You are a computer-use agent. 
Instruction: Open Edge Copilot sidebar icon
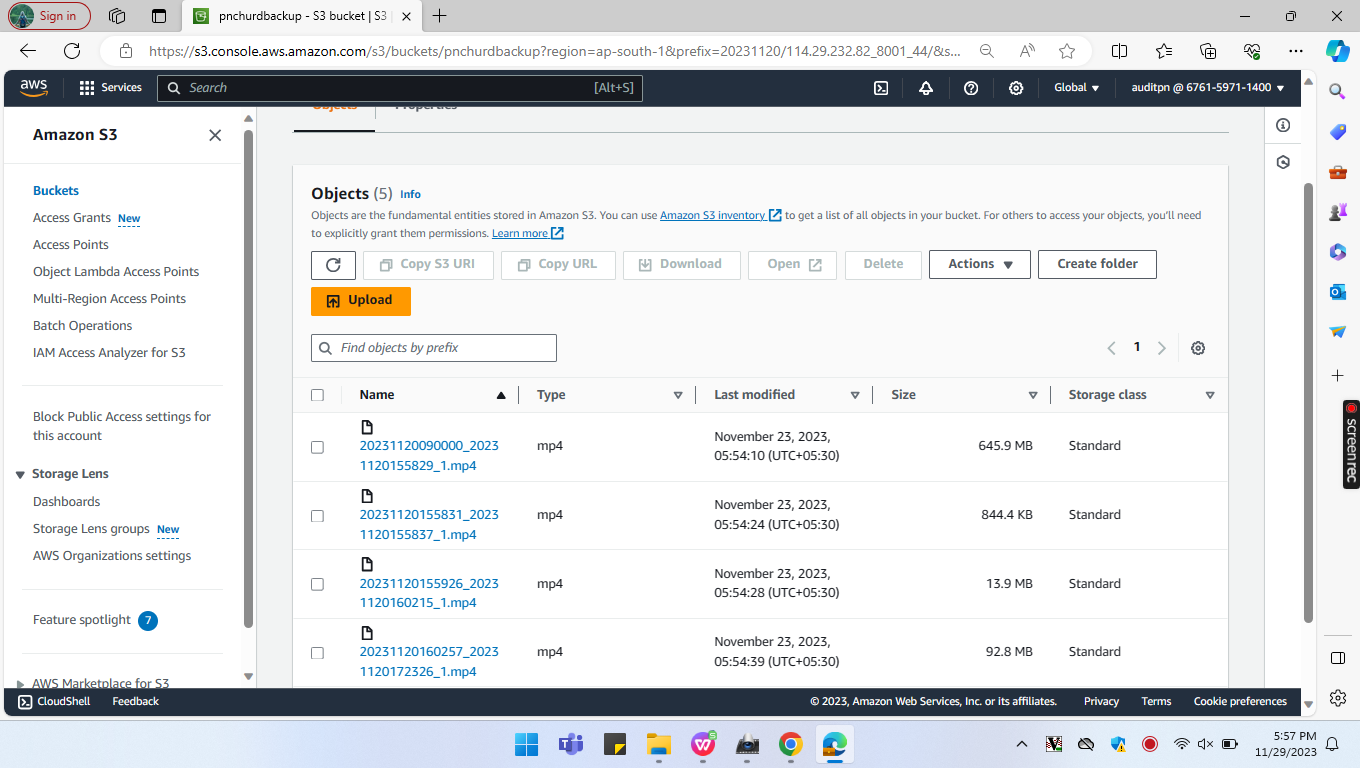pyautogui.click(x=1338, y=51)
